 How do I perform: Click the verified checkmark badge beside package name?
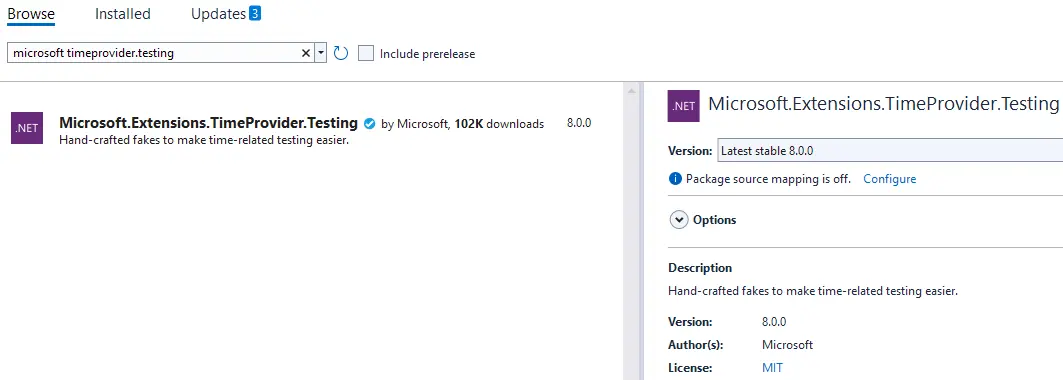[369, 124]
